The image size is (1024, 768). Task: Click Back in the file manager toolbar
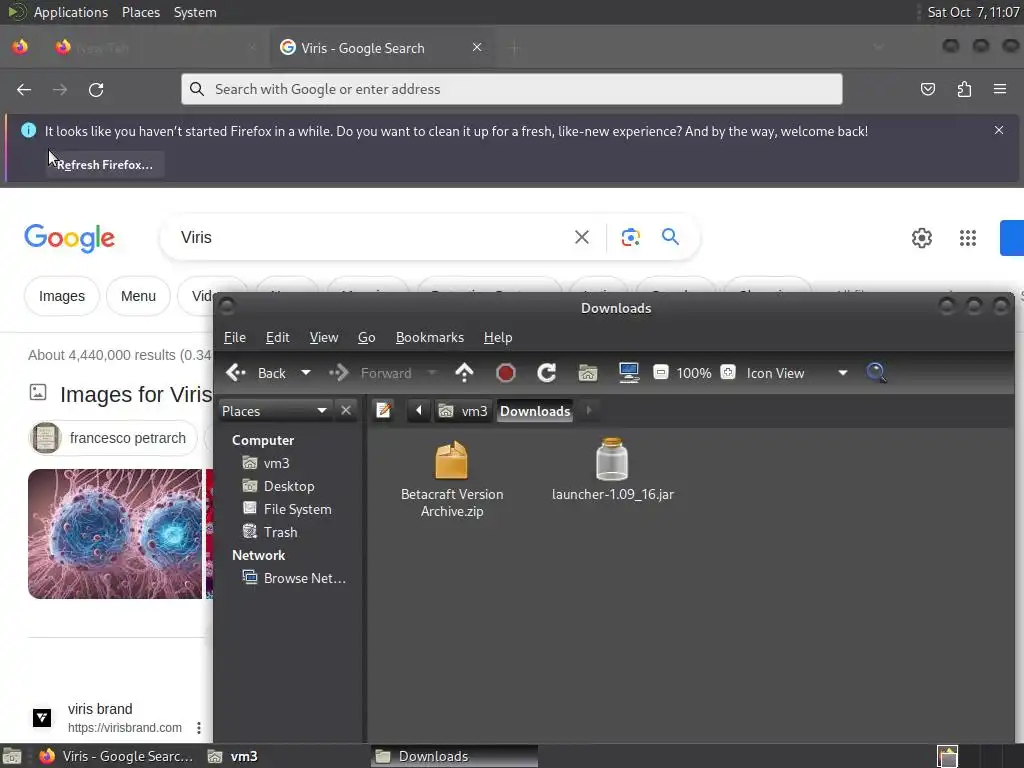pyautogui.click(x=257, y=373)
